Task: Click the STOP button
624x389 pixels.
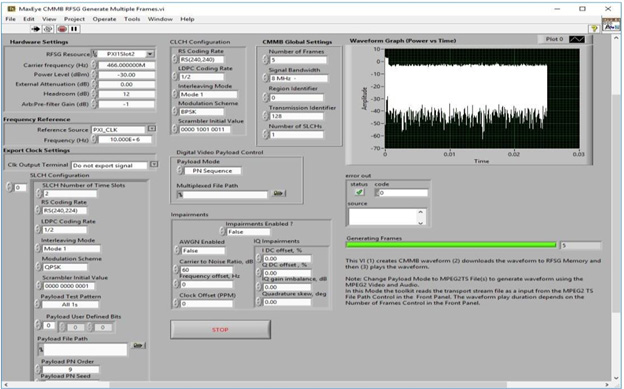Action: (220, 330)
